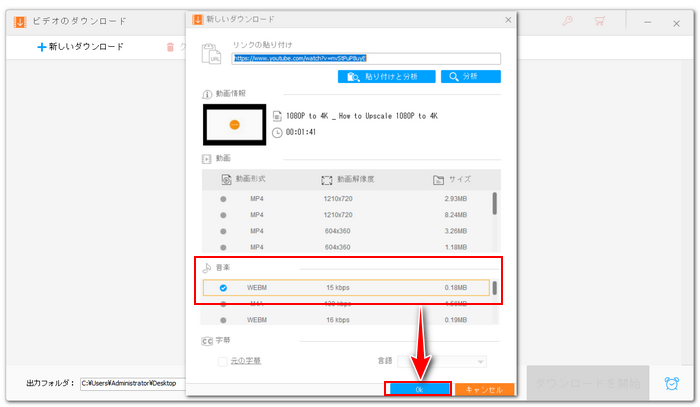Click the キャンセル button
Viewport: 700px width, 407px height.
484,389
